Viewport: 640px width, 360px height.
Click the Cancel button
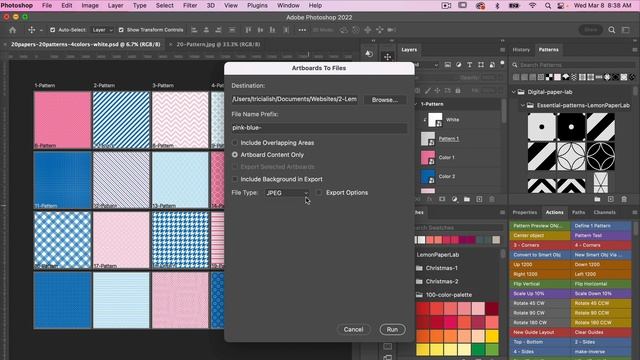353,329
